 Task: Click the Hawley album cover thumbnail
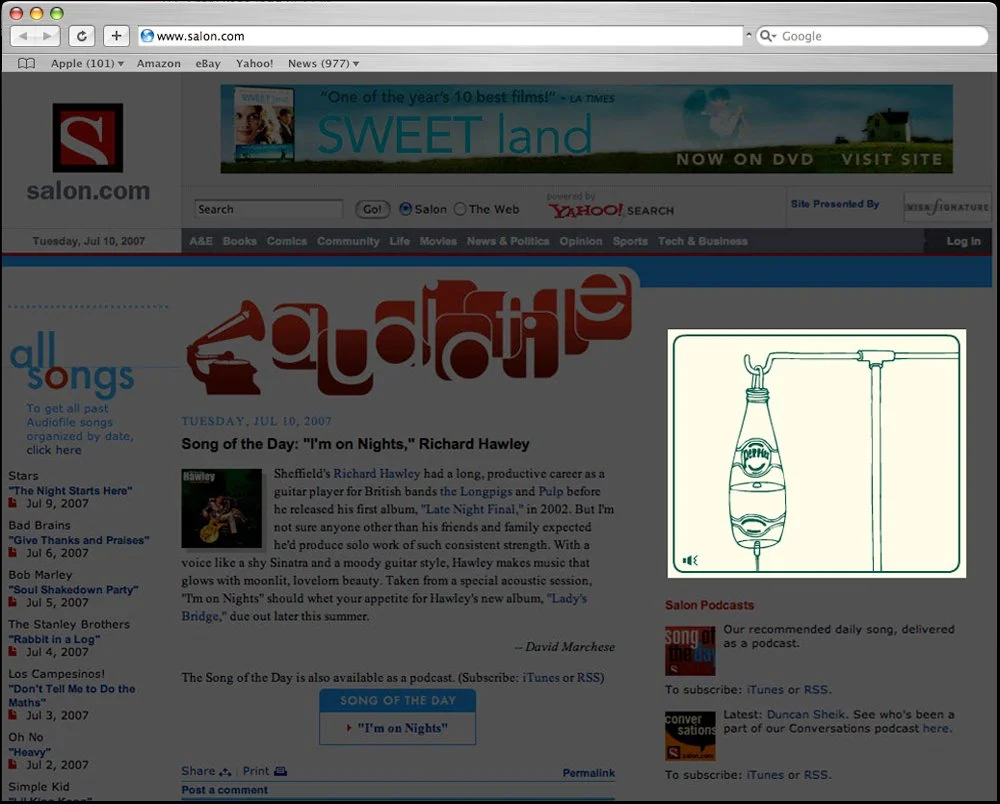coord(221,508)
